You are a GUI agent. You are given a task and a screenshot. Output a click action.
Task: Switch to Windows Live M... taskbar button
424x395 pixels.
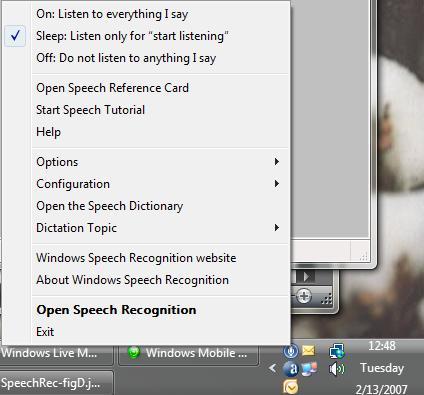(x=57, y=354)
